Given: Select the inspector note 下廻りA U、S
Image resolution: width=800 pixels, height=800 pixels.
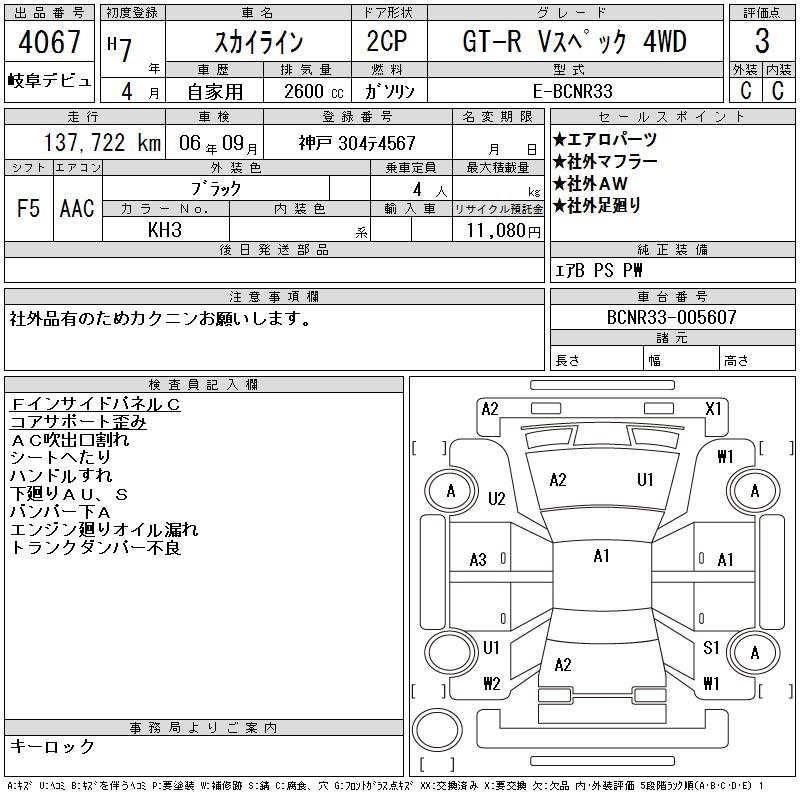Looking at the screenshot, I should (x=69, y=494).
